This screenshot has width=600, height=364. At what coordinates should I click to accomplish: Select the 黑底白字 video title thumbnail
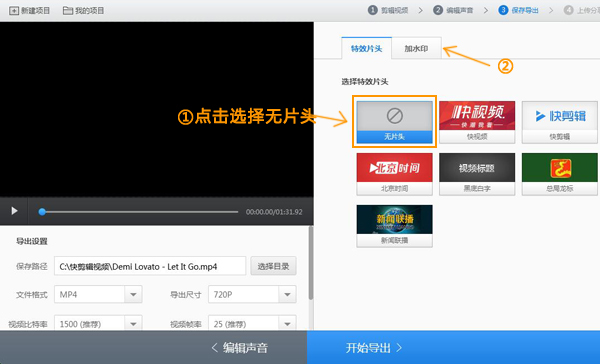click(477, 174)
